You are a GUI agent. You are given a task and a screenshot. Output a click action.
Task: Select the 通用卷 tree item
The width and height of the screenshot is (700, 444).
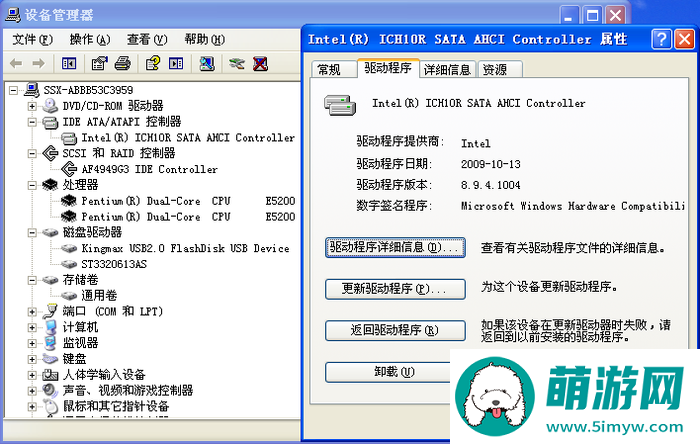(99, 295)
